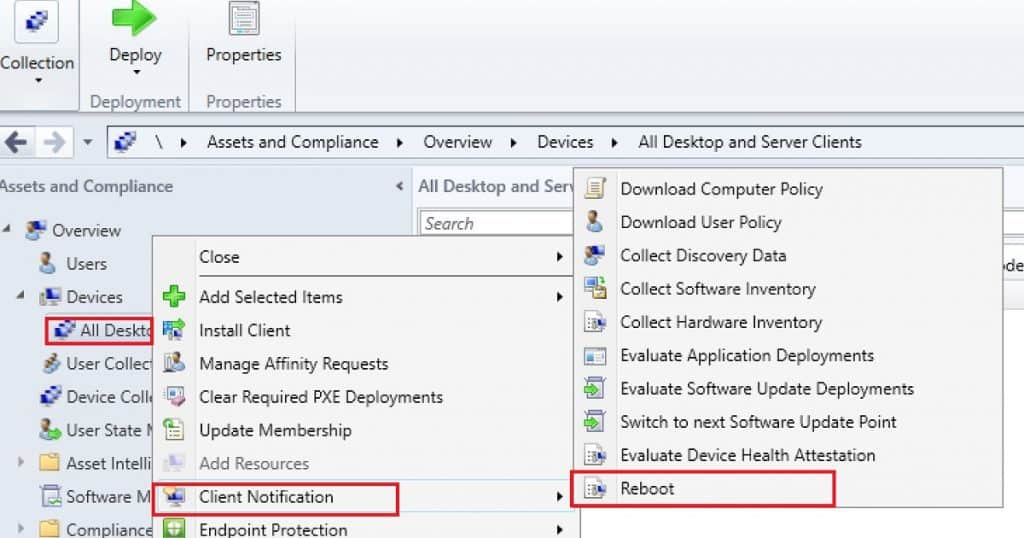Select Reboot from Client Notification submenu

click(x=647, y=488)
